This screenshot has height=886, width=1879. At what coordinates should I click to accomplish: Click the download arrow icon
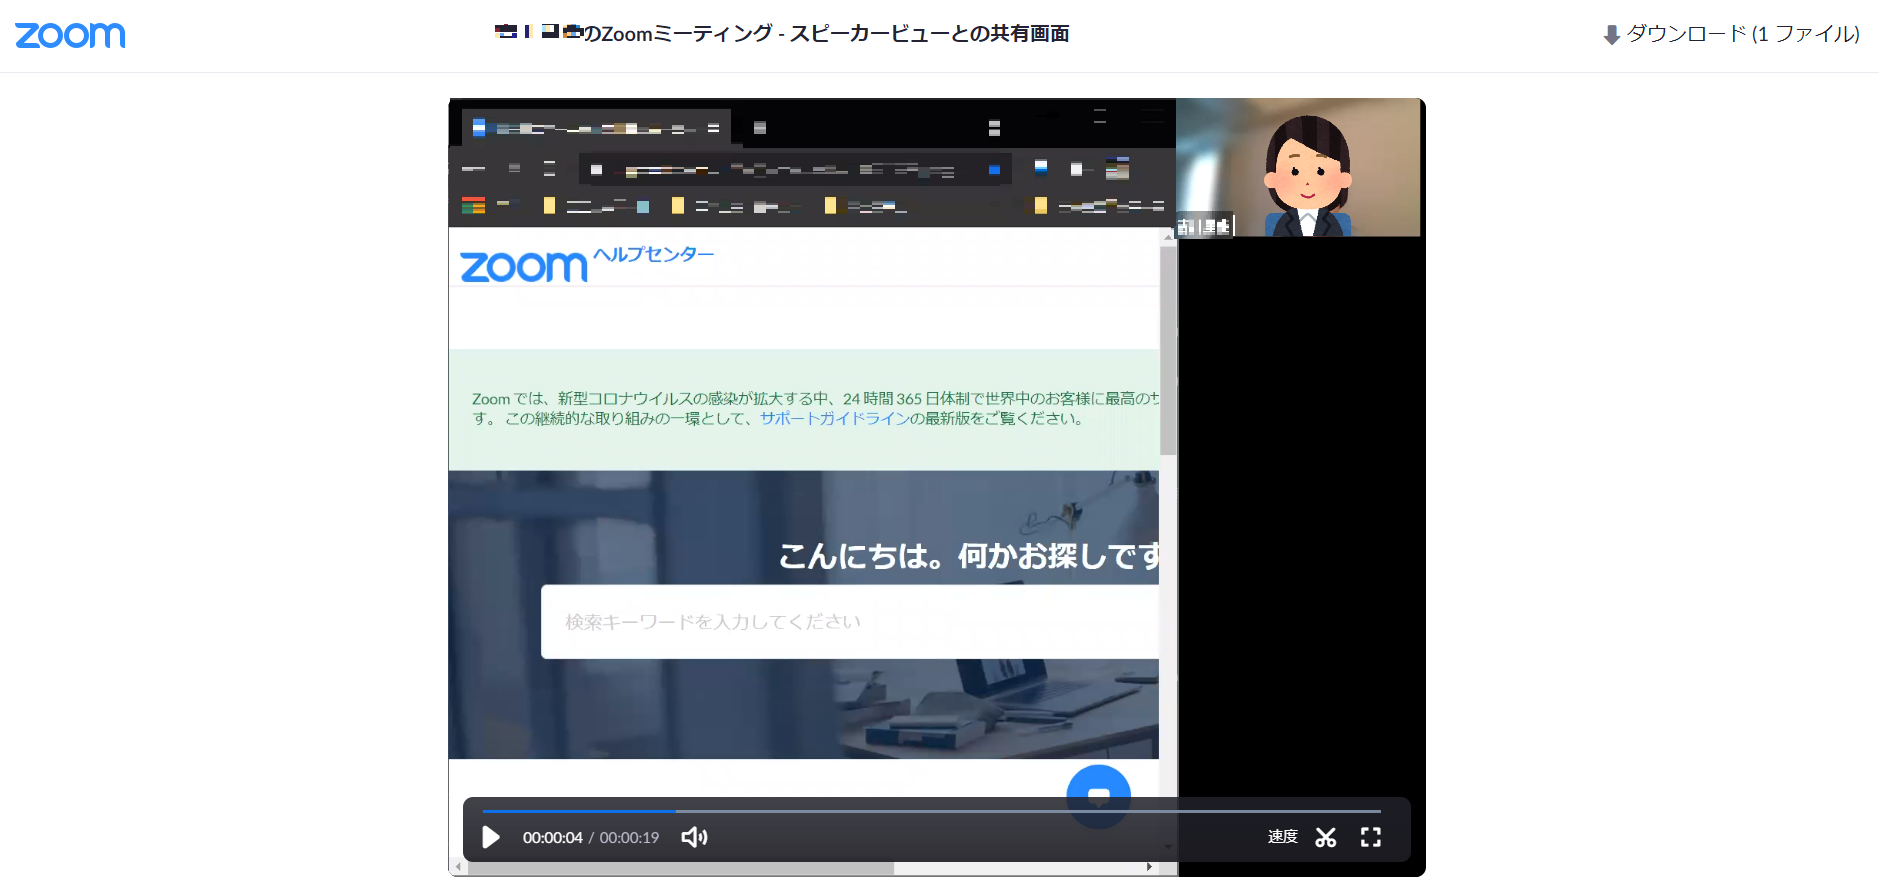click(x=1611, y=35)
